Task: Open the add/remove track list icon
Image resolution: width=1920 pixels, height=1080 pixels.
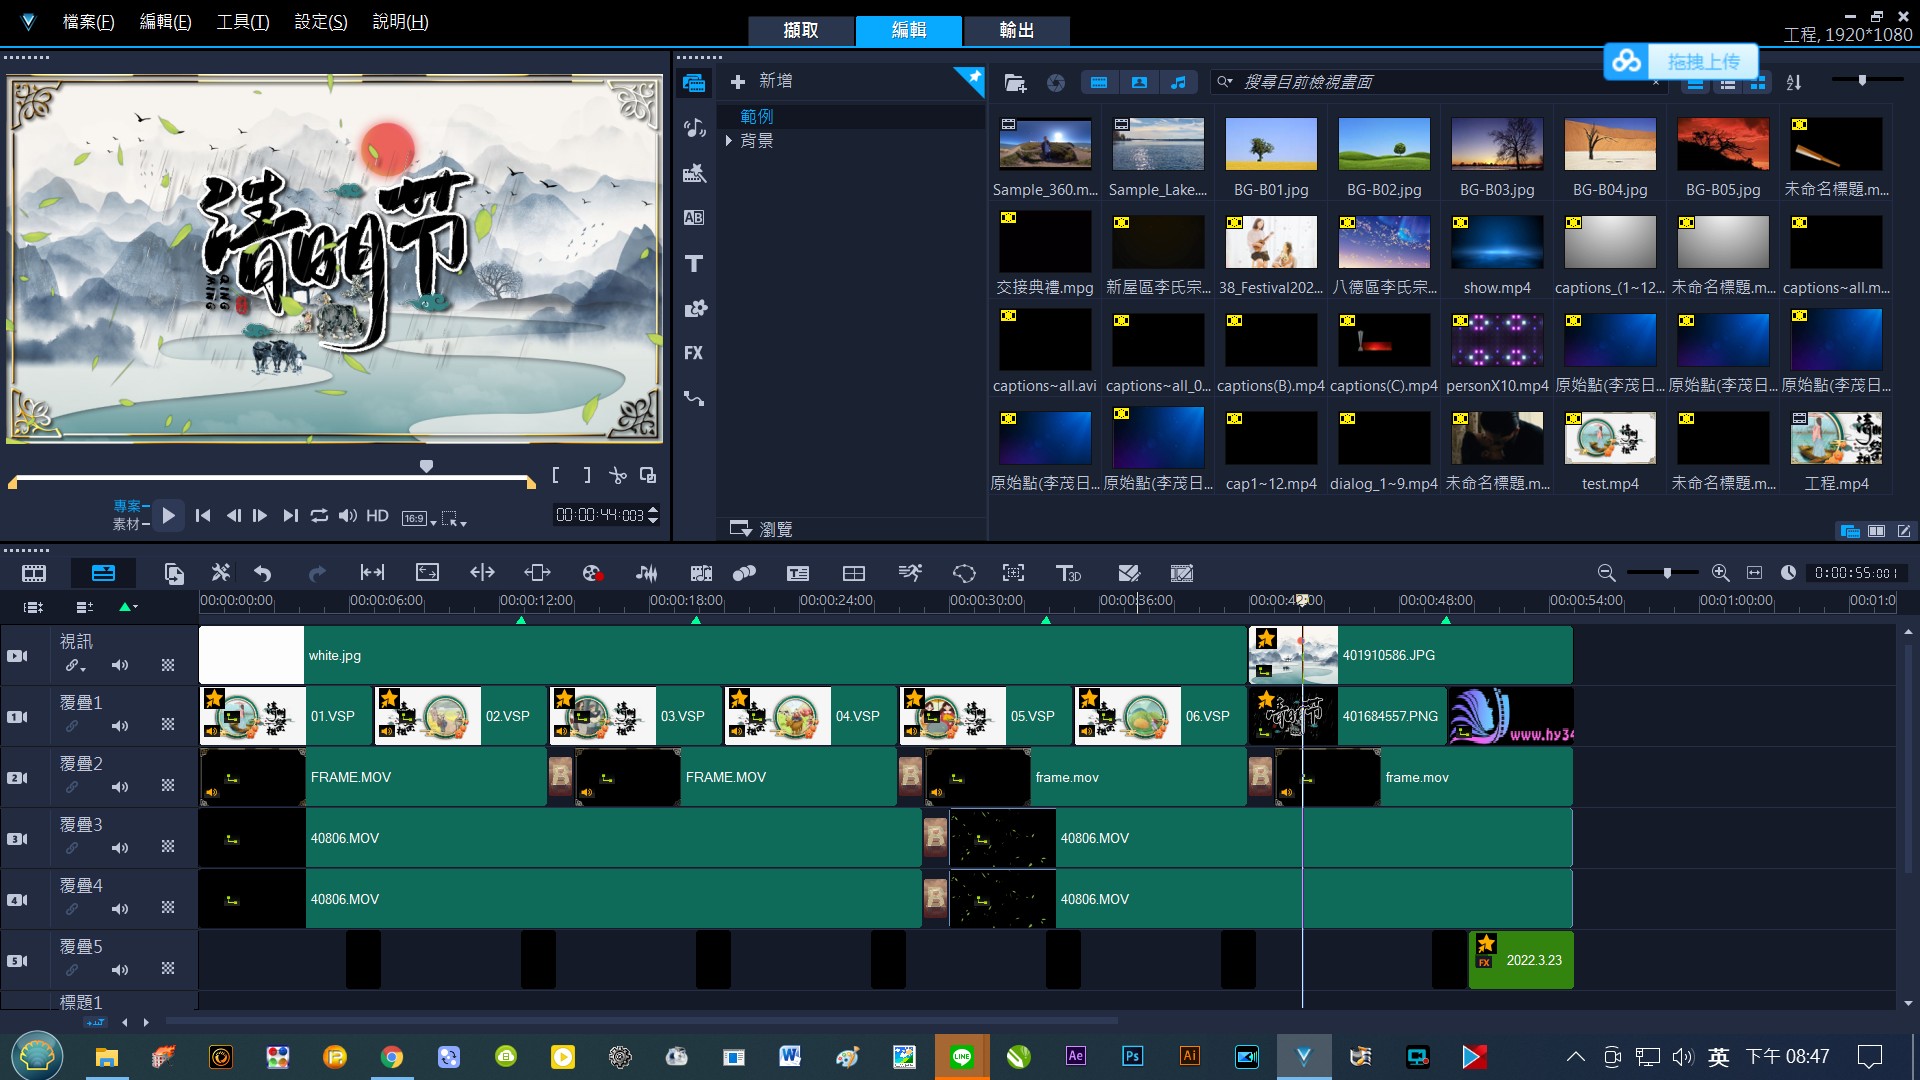Action: pyautogui.click(x=85, y=607)
